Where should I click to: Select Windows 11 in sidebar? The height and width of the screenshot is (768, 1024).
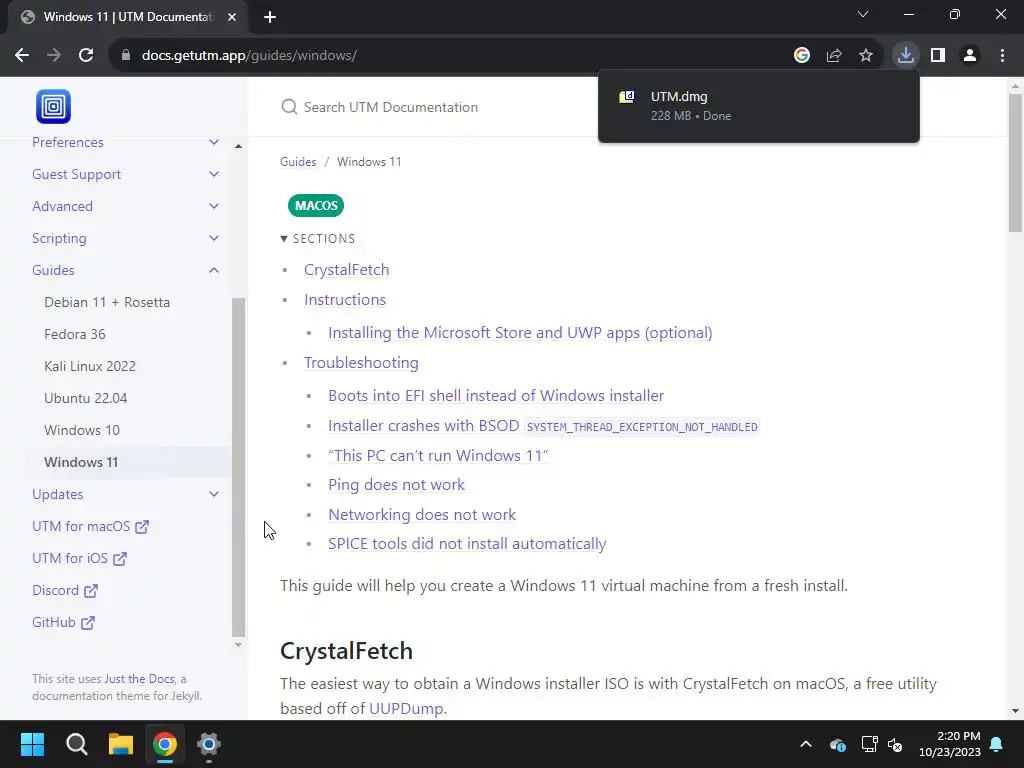tap(81, 462)
